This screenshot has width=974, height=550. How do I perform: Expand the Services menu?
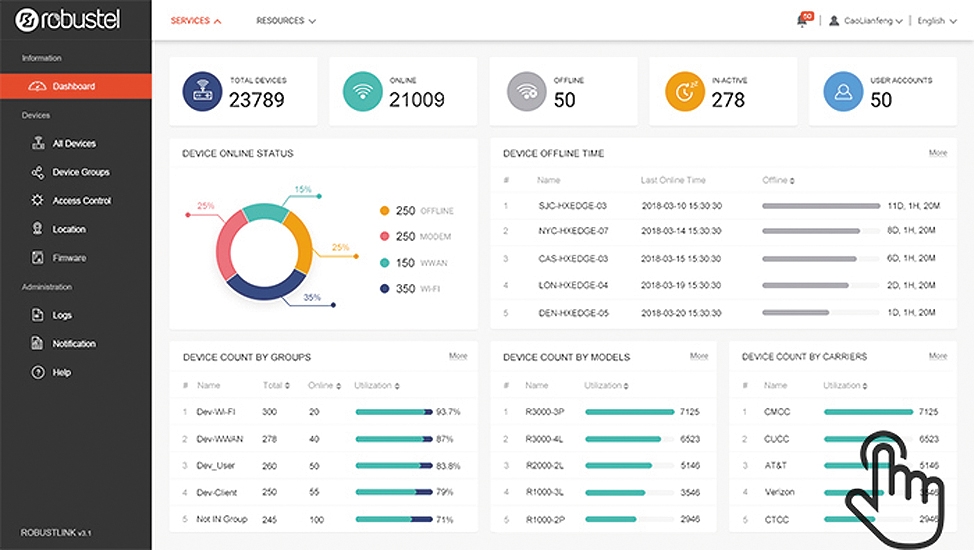point(196,21)
